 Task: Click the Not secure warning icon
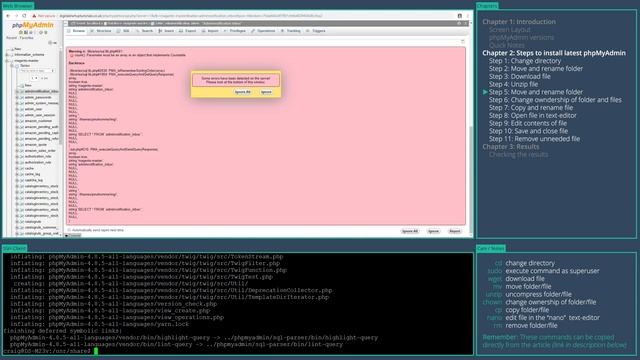pos(34,16)
